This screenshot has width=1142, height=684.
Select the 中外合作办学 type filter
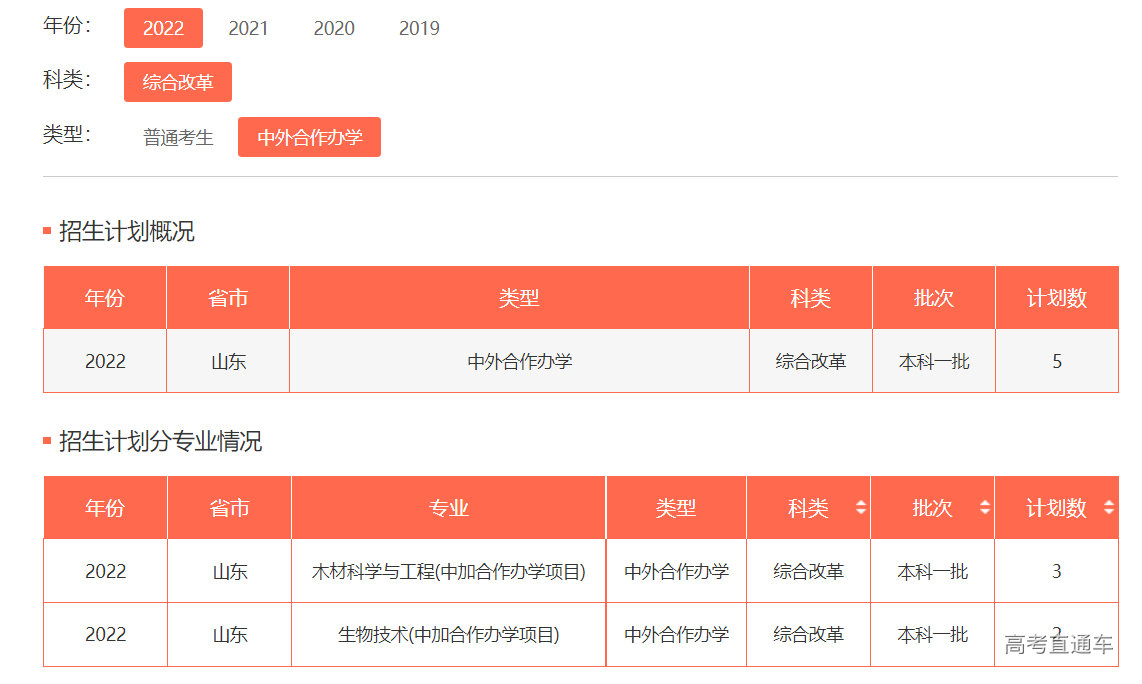309,137
